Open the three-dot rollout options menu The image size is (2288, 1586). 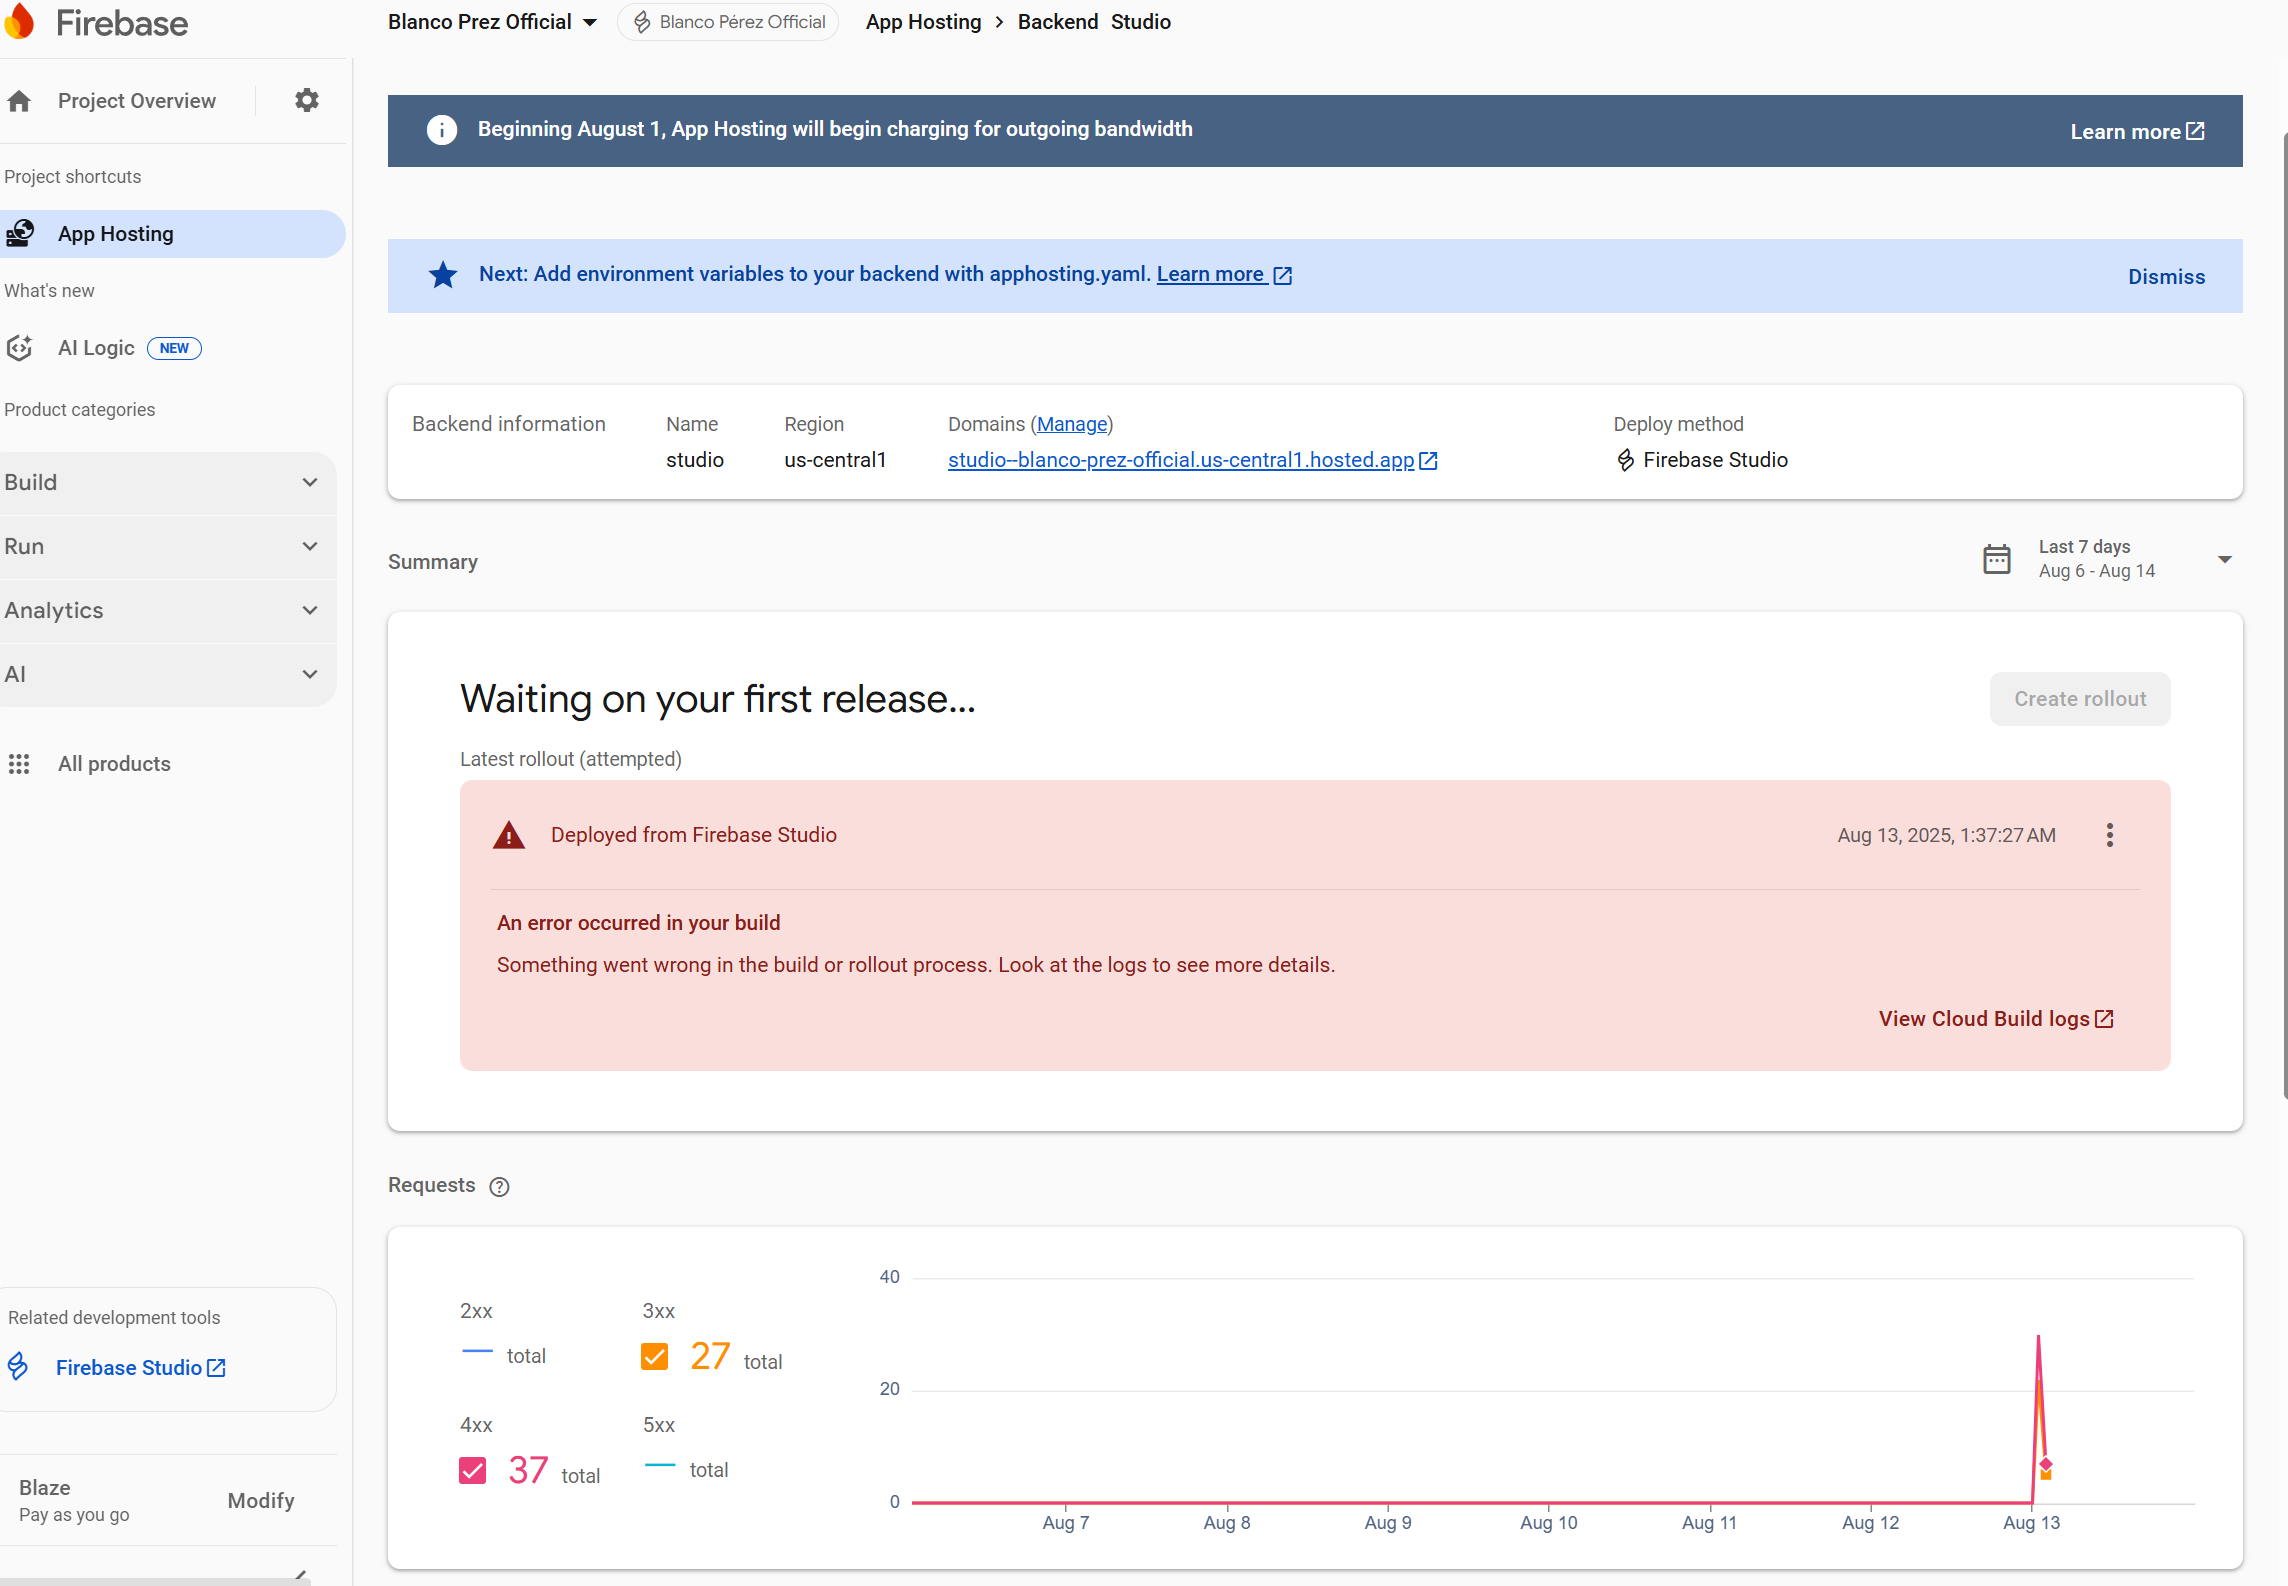pos(2110,835)
